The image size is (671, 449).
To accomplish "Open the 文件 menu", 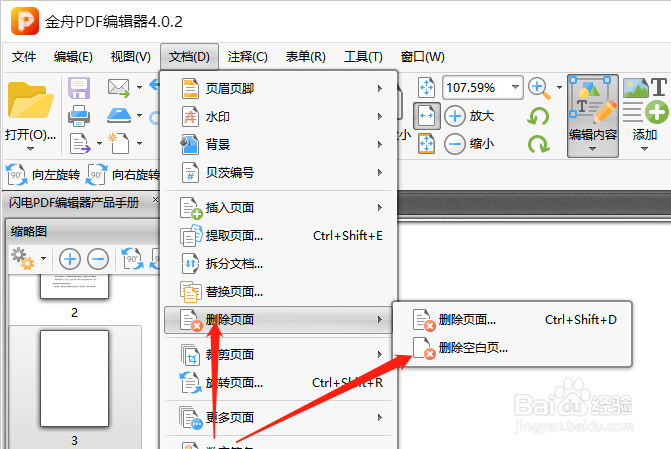I will [x=24, y=56].
